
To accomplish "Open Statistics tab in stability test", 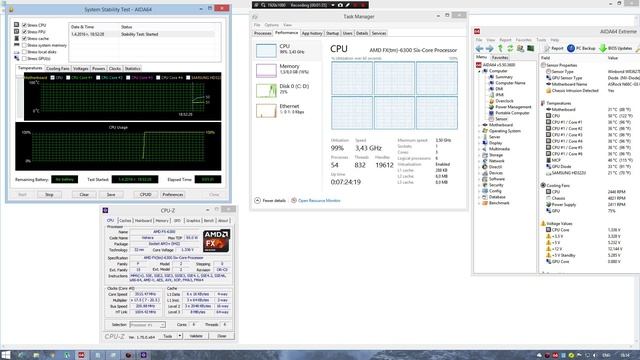I will click(x=132, y=69).
